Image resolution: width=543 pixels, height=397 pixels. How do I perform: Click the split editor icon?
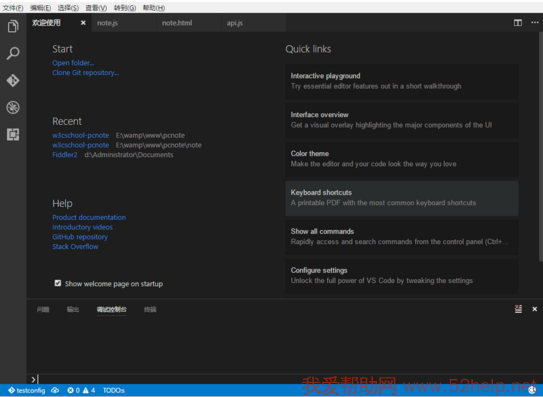click(518, 23)
